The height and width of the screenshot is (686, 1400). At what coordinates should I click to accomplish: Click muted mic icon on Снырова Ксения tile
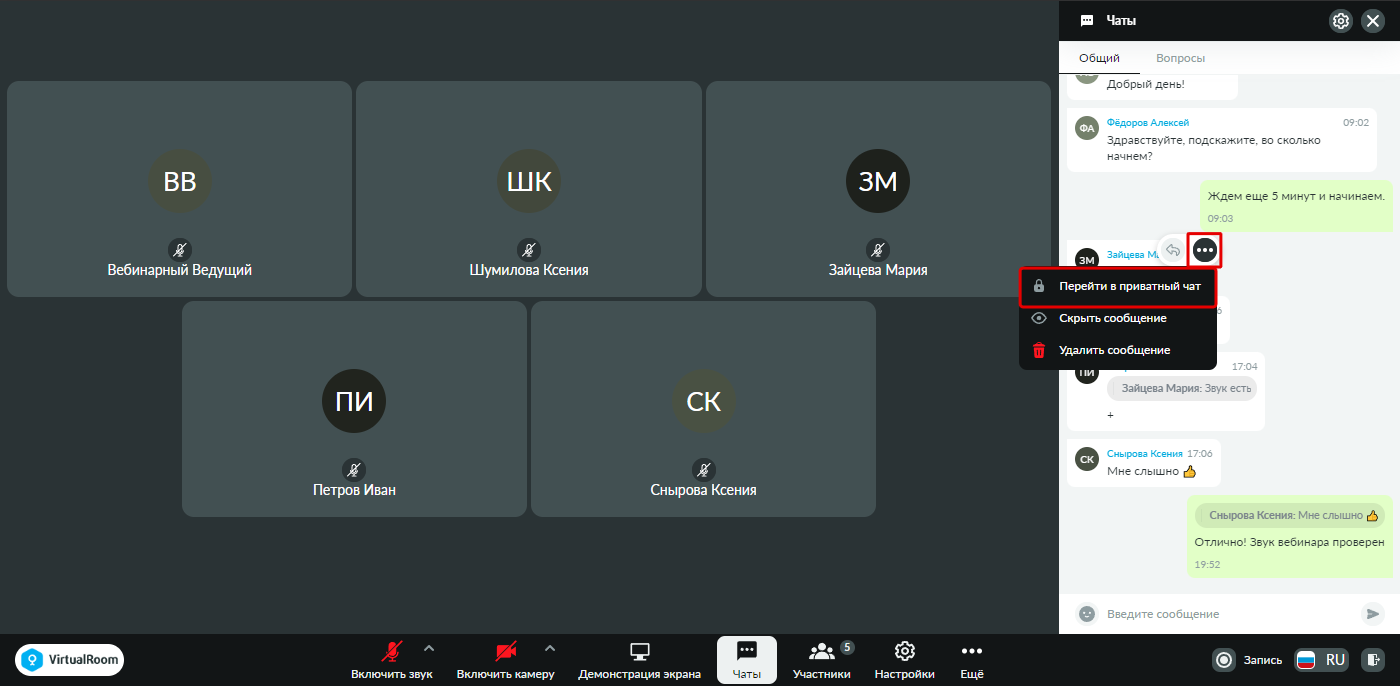pyautogui.click(x=704, y=470)
